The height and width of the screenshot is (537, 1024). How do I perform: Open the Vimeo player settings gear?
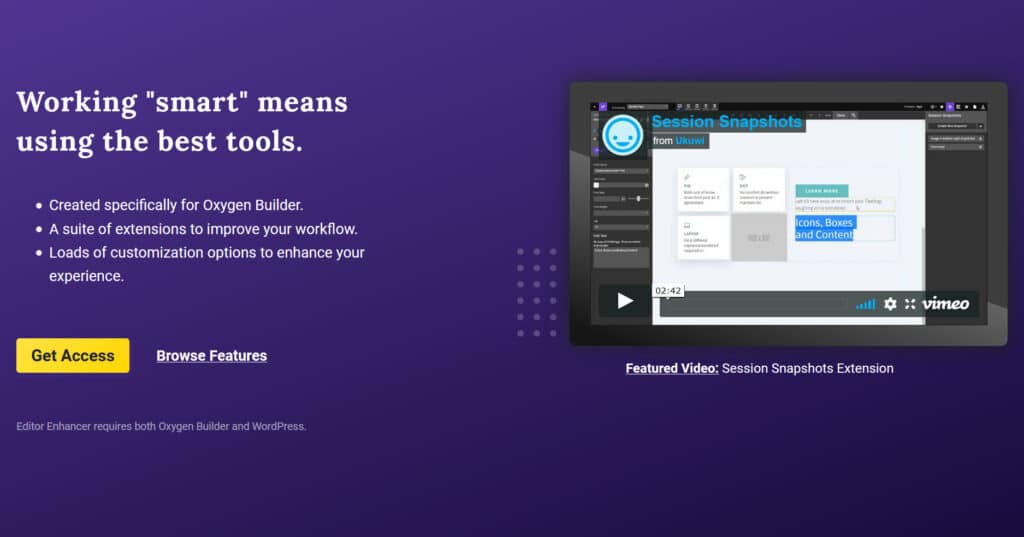pyautogui.click(x=889, y=304)
